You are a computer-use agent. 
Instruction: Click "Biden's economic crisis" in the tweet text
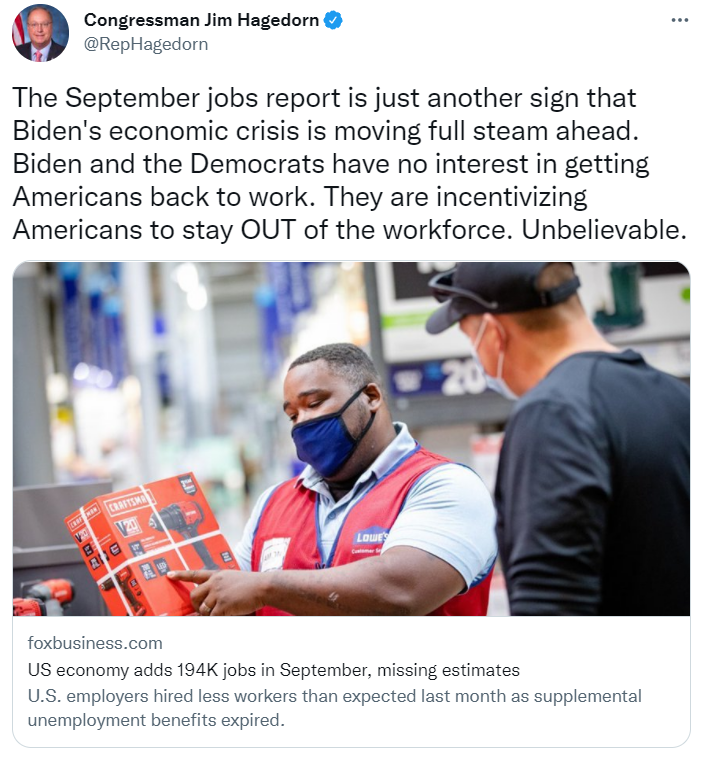pyautogui.click(x=155, y=131)
